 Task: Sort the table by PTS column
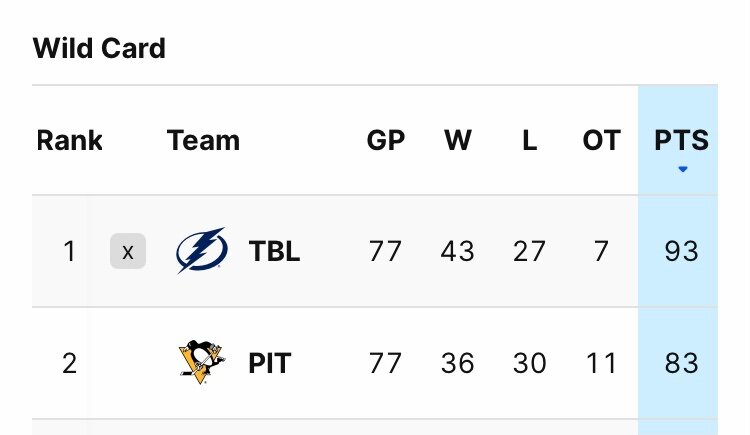pyautogui.click(x=681, y=140)
